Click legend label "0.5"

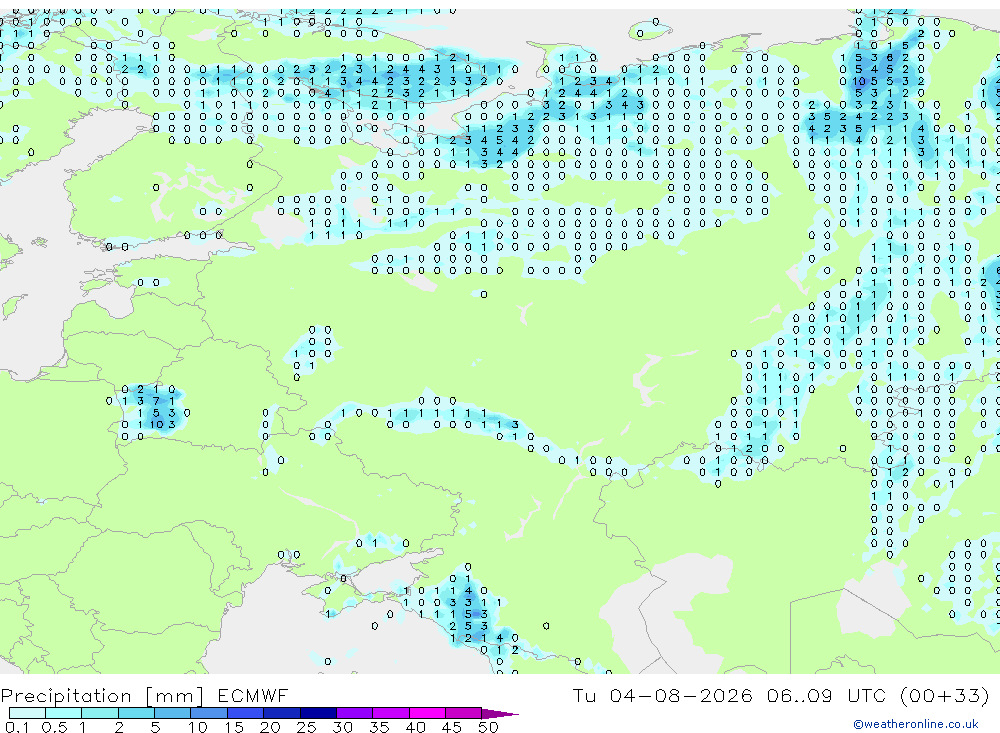pos(54,727)
